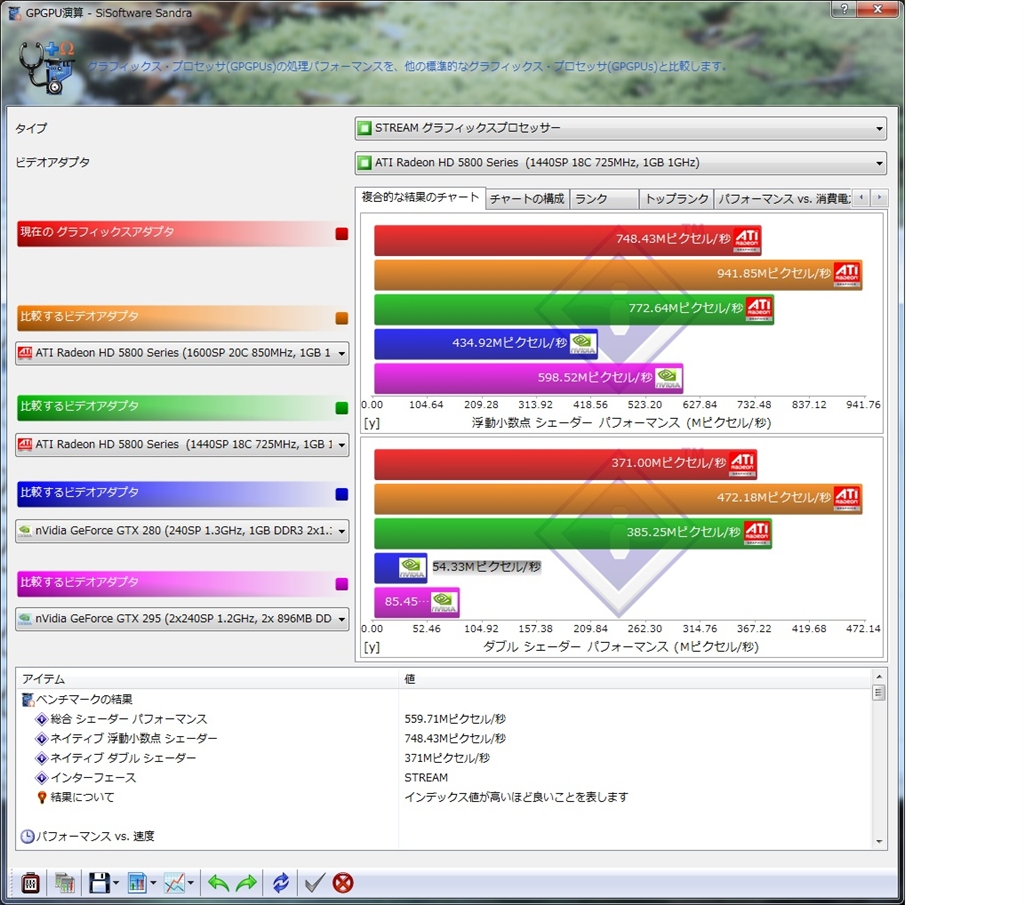Accept with the gray checkmark icon
The width and height of the screenshot is (1024, 905).
pyautogui.click(x=314, y=883)
